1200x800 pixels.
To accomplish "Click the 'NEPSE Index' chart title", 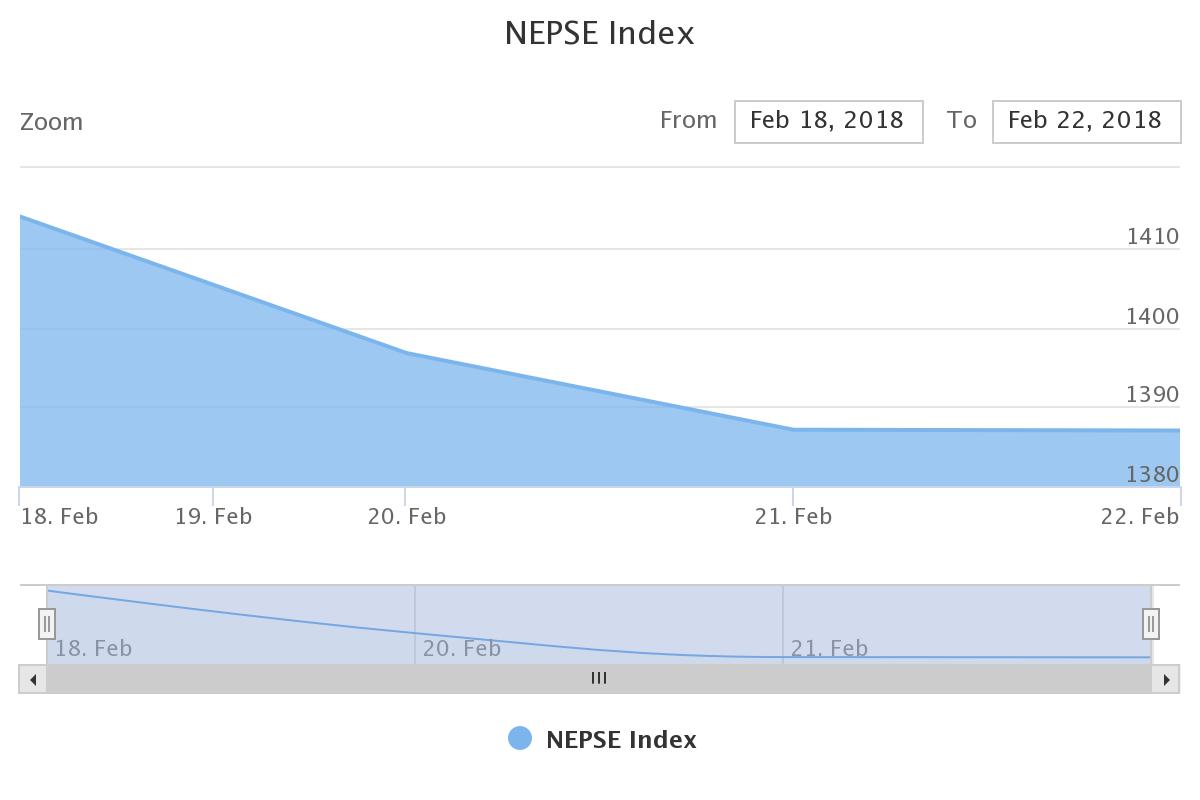I will (x=600, y=33).
